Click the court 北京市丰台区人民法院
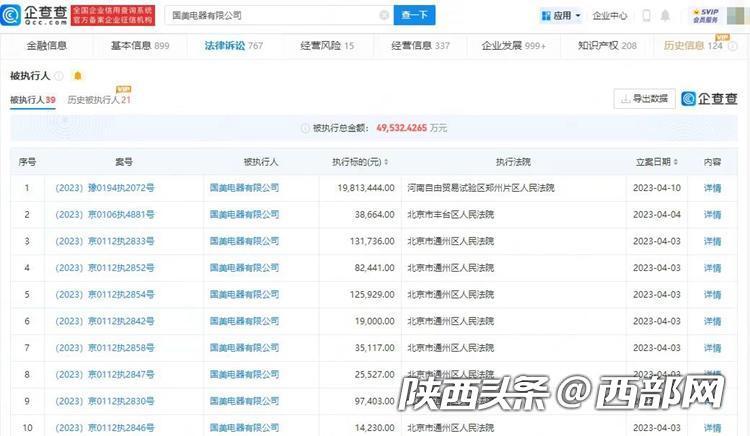Screen dimensions: 750x436 pyautogui.click(x=451, y=215)
